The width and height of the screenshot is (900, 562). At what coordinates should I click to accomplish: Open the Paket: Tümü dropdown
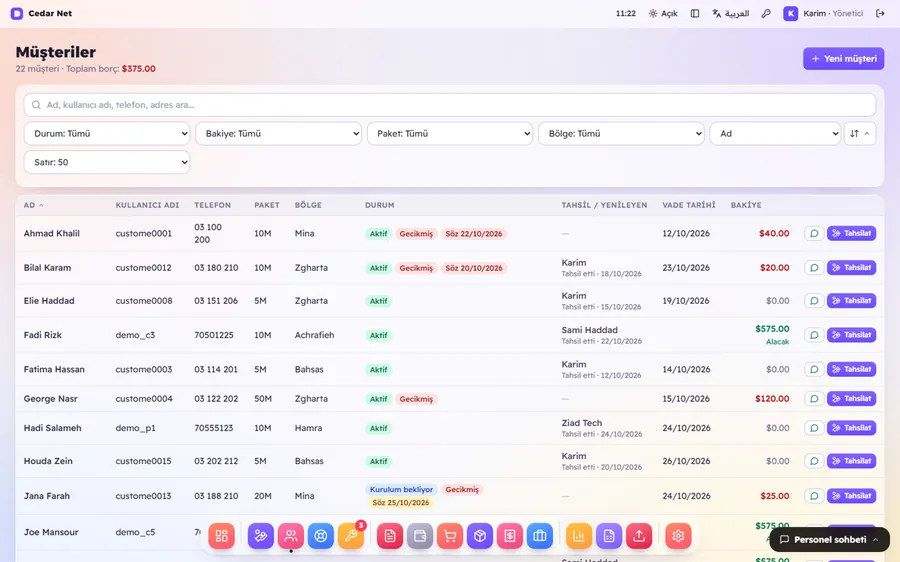click(x=450, y=134)
